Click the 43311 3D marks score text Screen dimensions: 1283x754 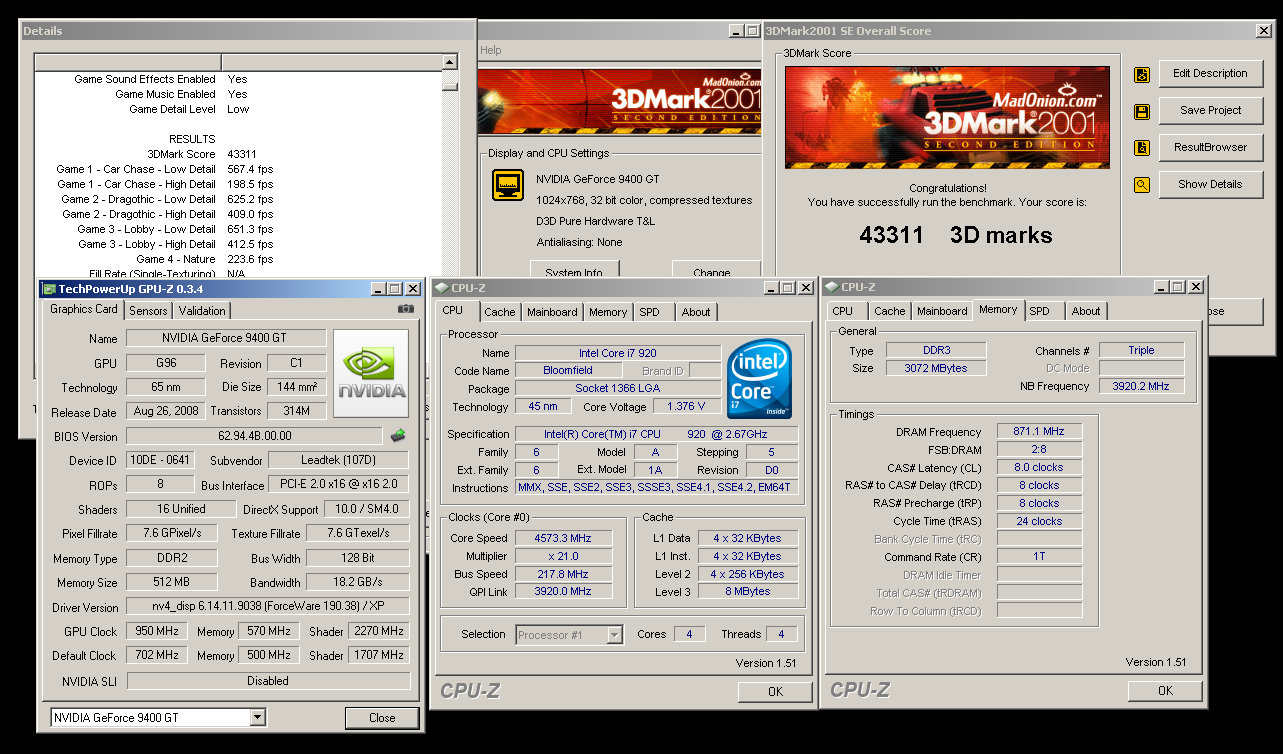point(955,236)
